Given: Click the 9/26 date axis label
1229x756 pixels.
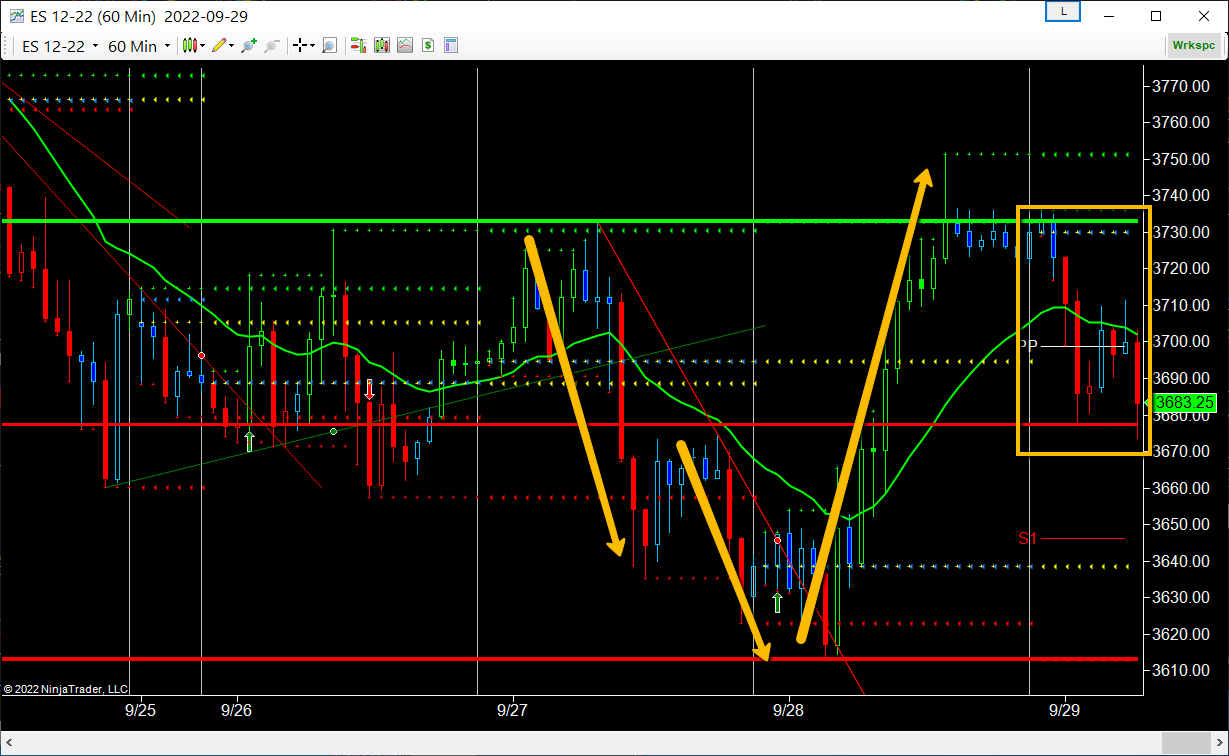Looking at the screenshot, I should 236,709.
